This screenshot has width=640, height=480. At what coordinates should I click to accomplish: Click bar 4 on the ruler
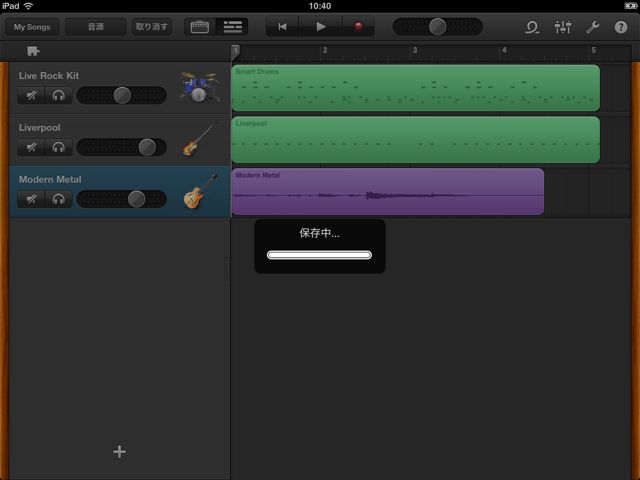coord(504,50)
